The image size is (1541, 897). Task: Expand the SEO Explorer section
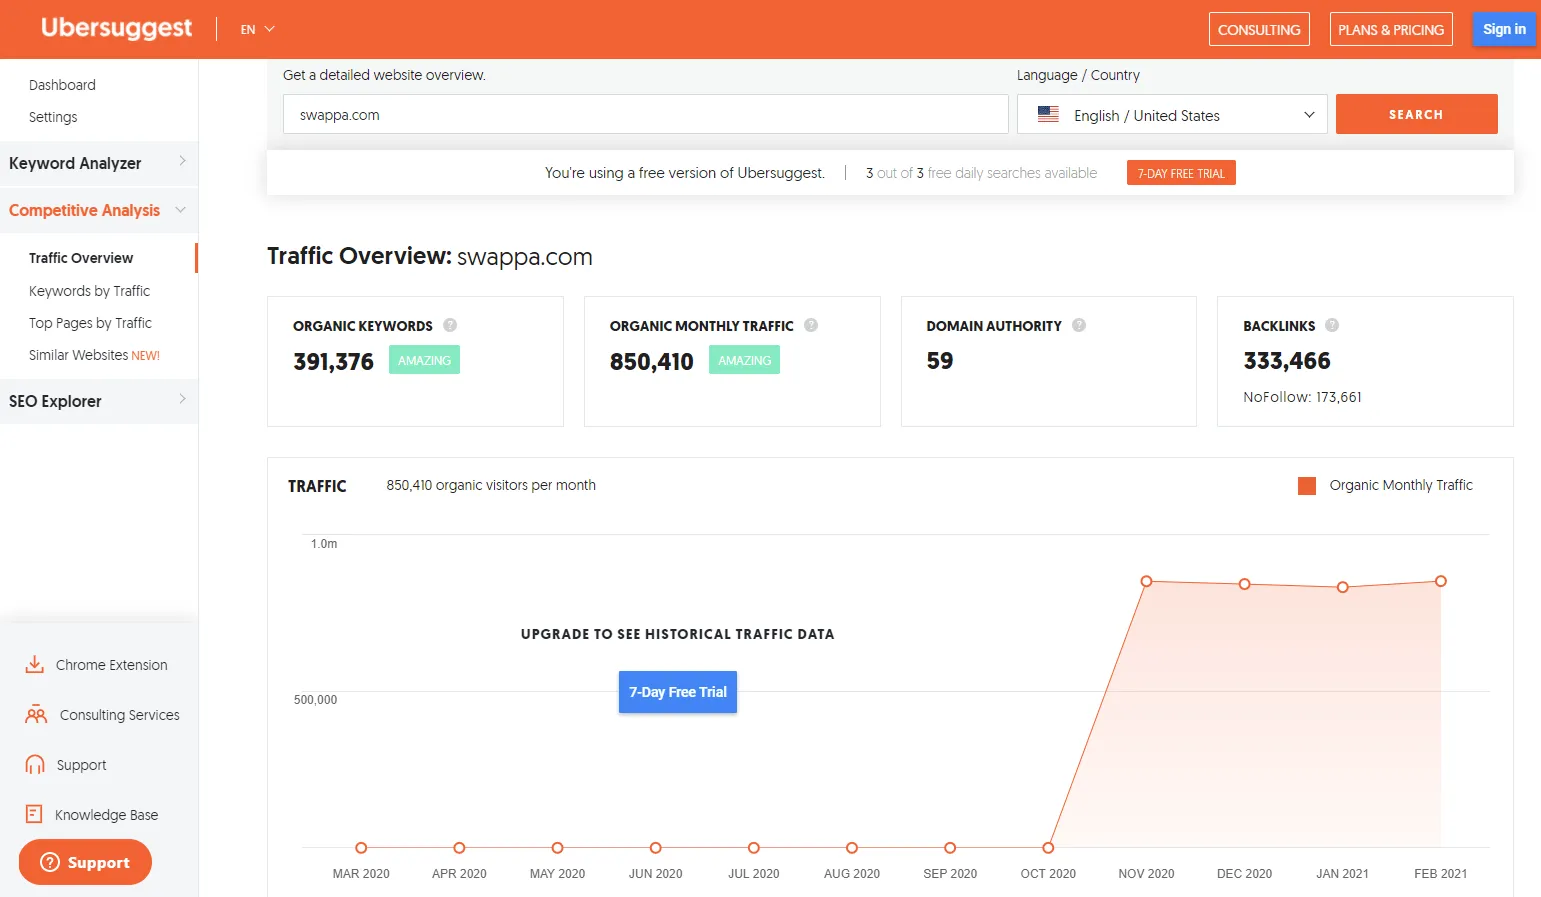pos(98,401)
